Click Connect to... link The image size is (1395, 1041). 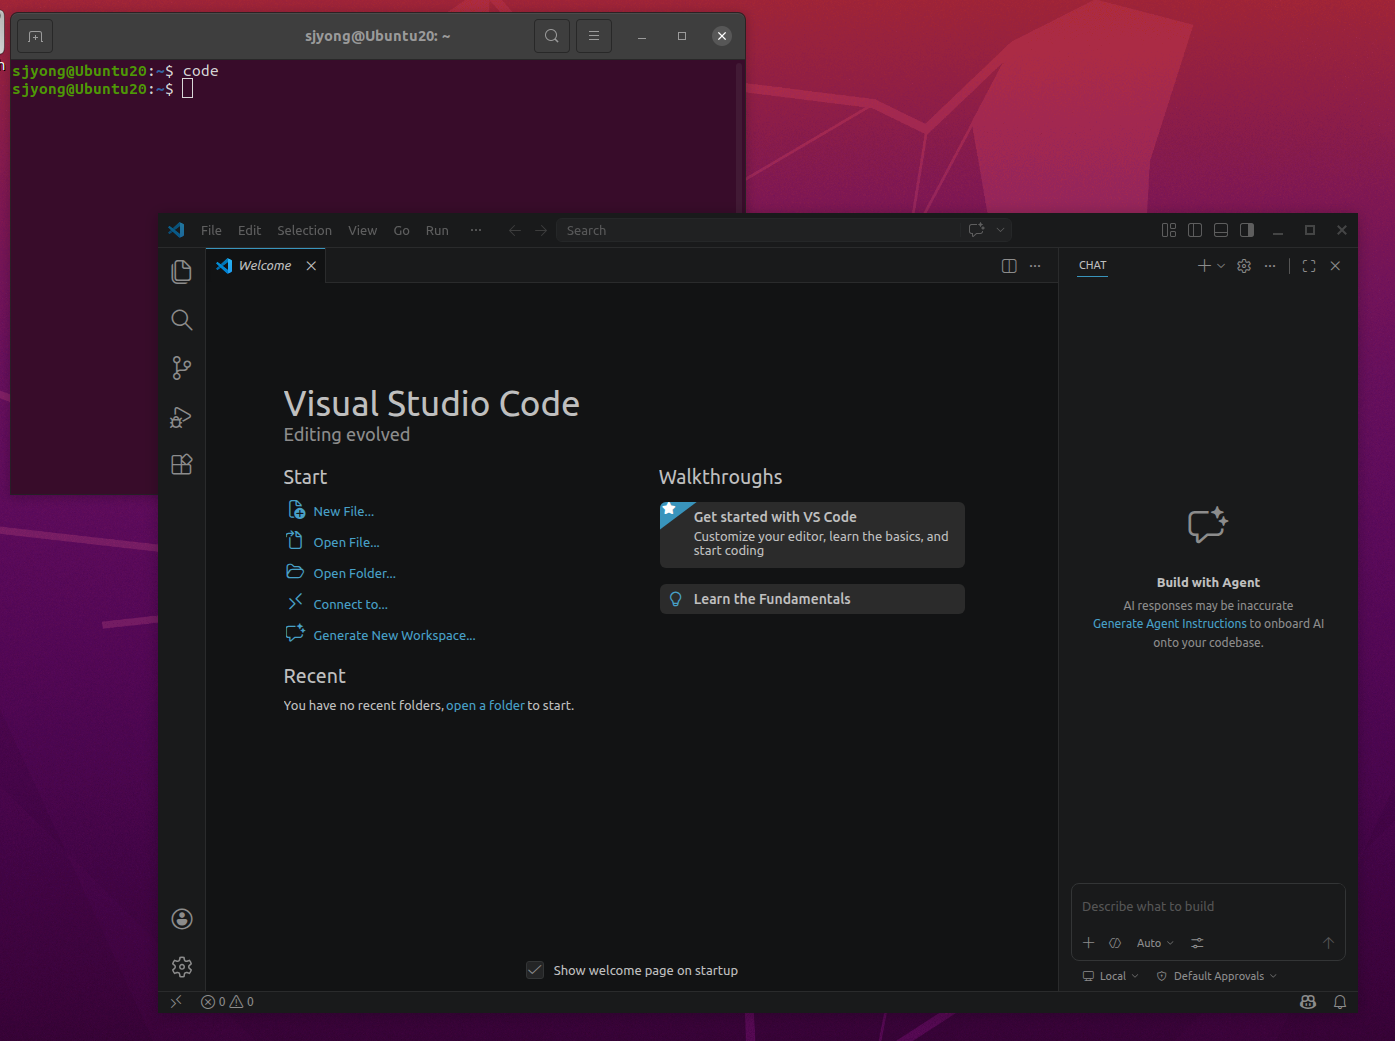click(350, 604)
